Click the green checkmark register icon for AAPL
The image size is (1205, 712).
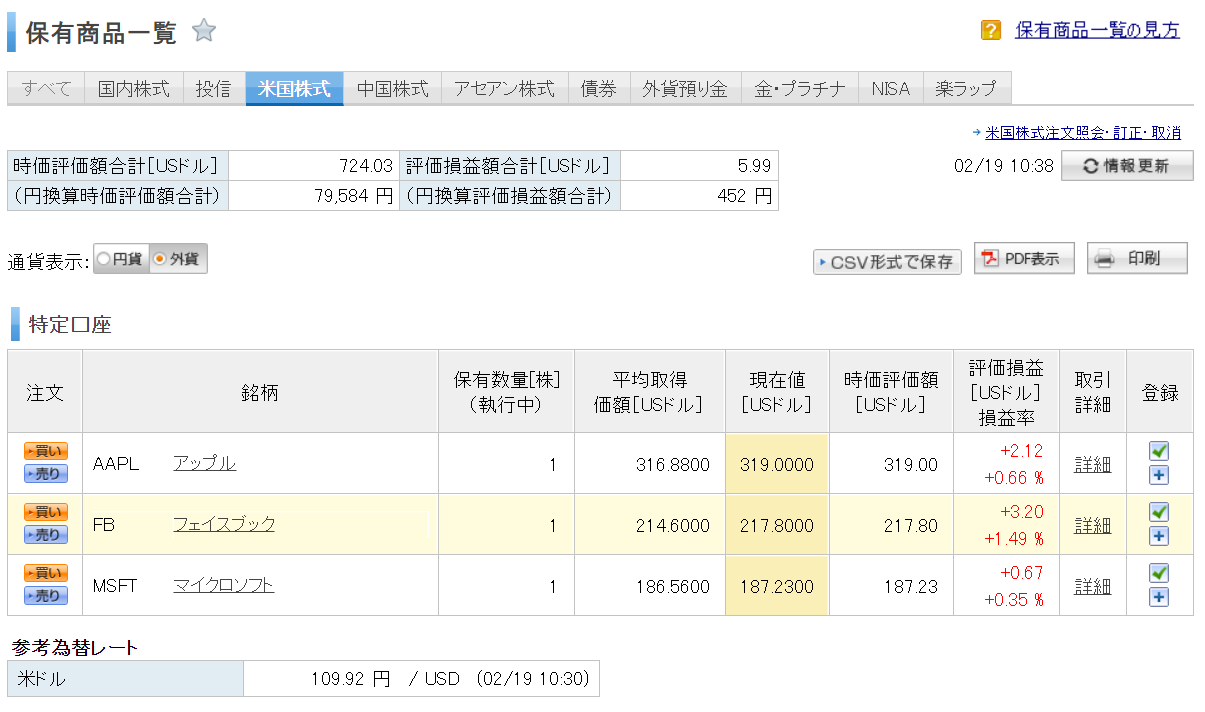pos(1159,451)
